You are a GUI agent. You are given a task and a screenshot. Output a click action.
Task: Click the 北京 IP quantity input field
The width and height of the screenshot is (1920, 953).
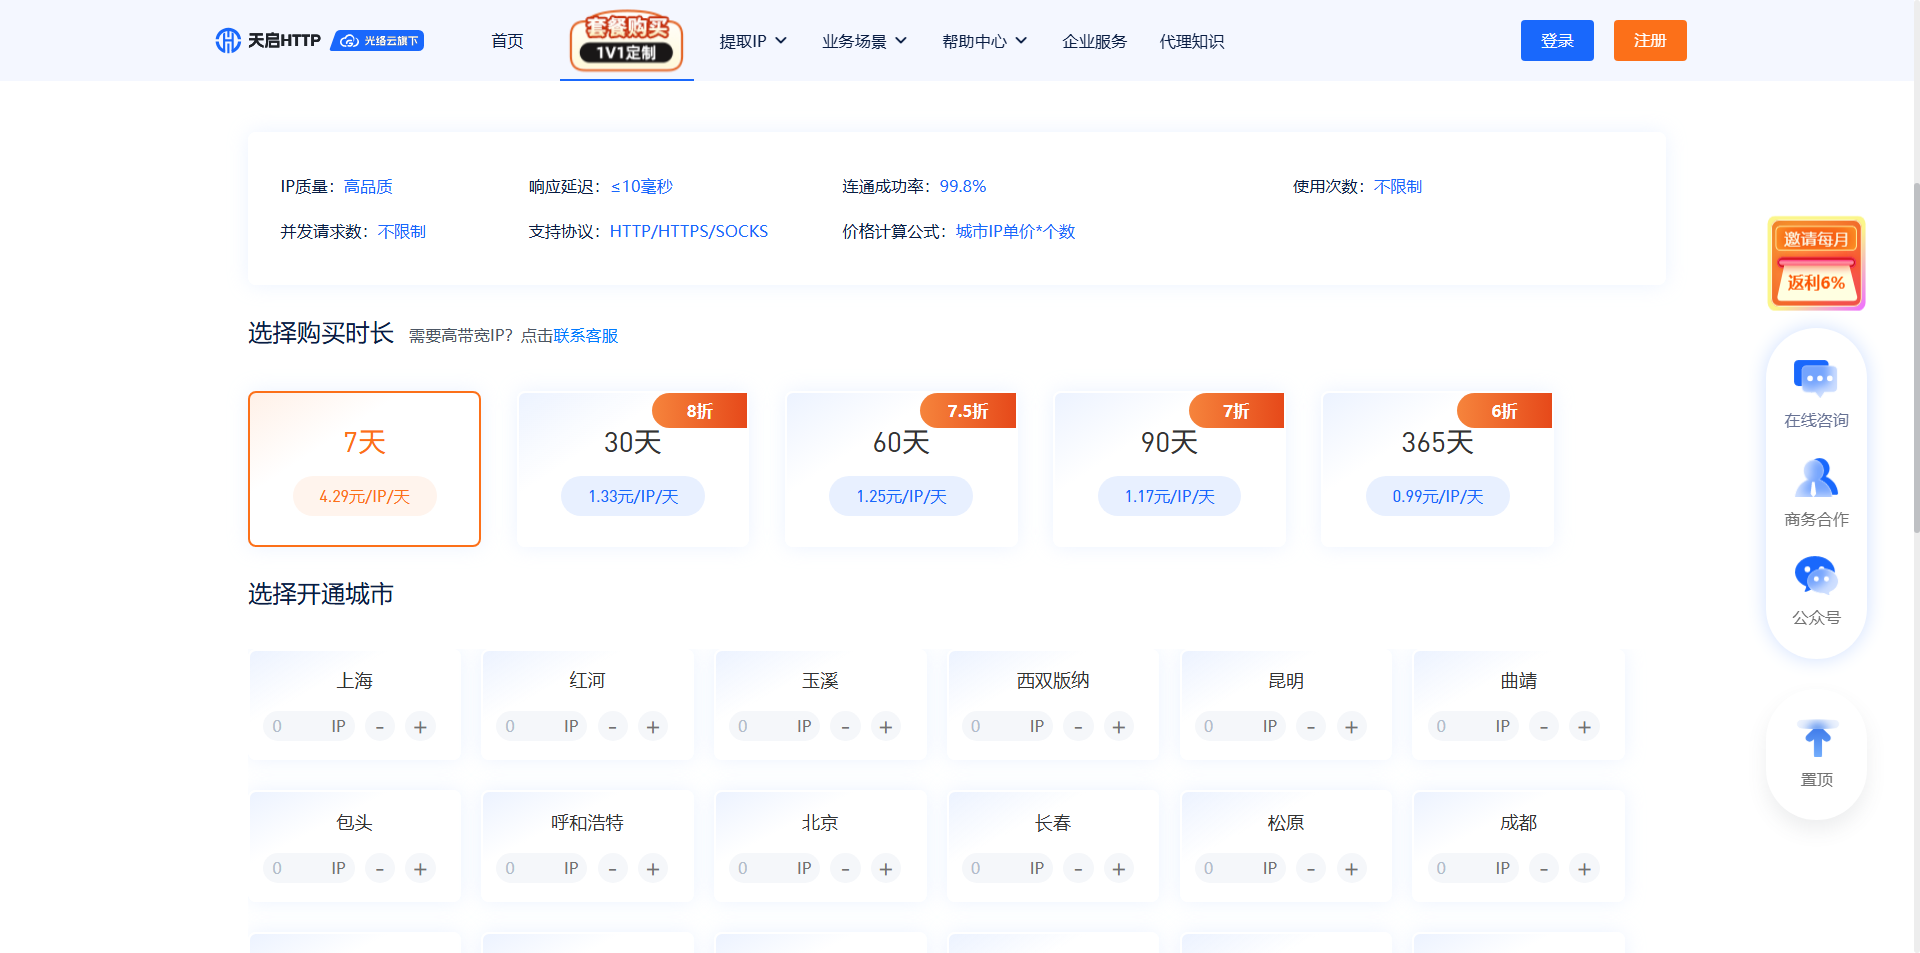pos(760,869)
